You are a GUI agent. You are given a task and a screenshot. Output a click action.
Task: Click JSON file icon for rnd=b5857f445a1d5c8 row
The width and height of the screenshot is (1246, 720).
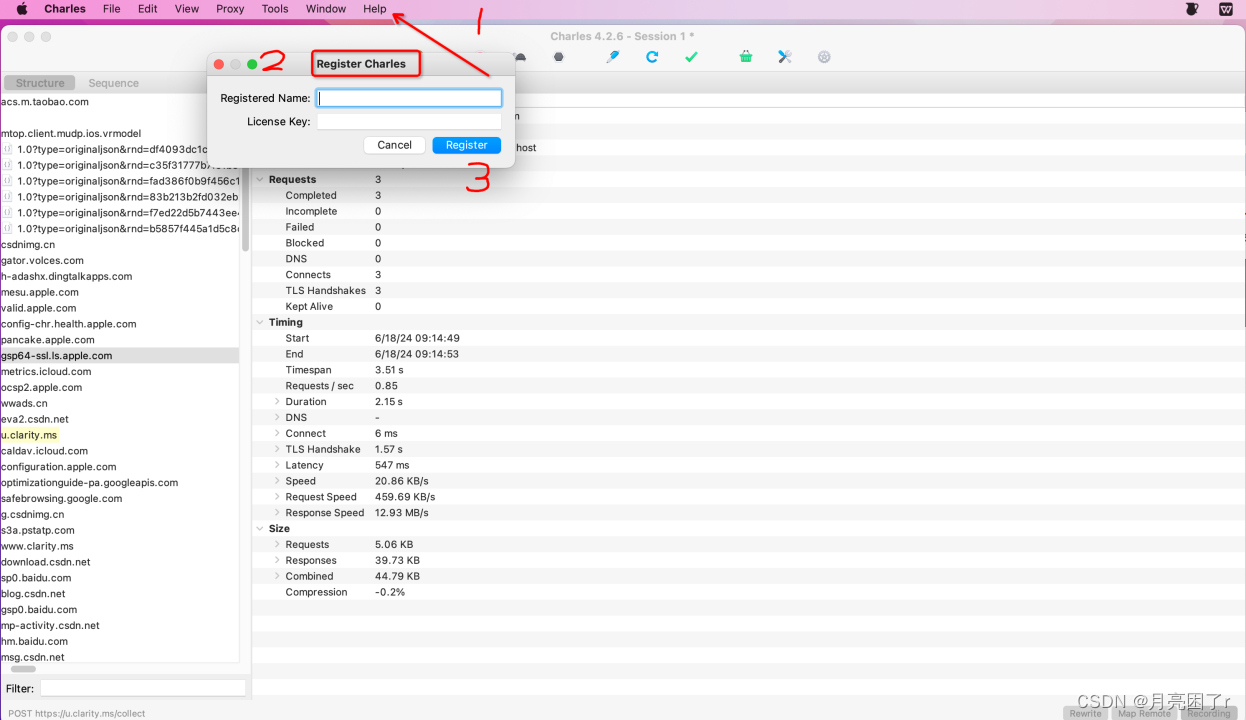click(8, 229)
